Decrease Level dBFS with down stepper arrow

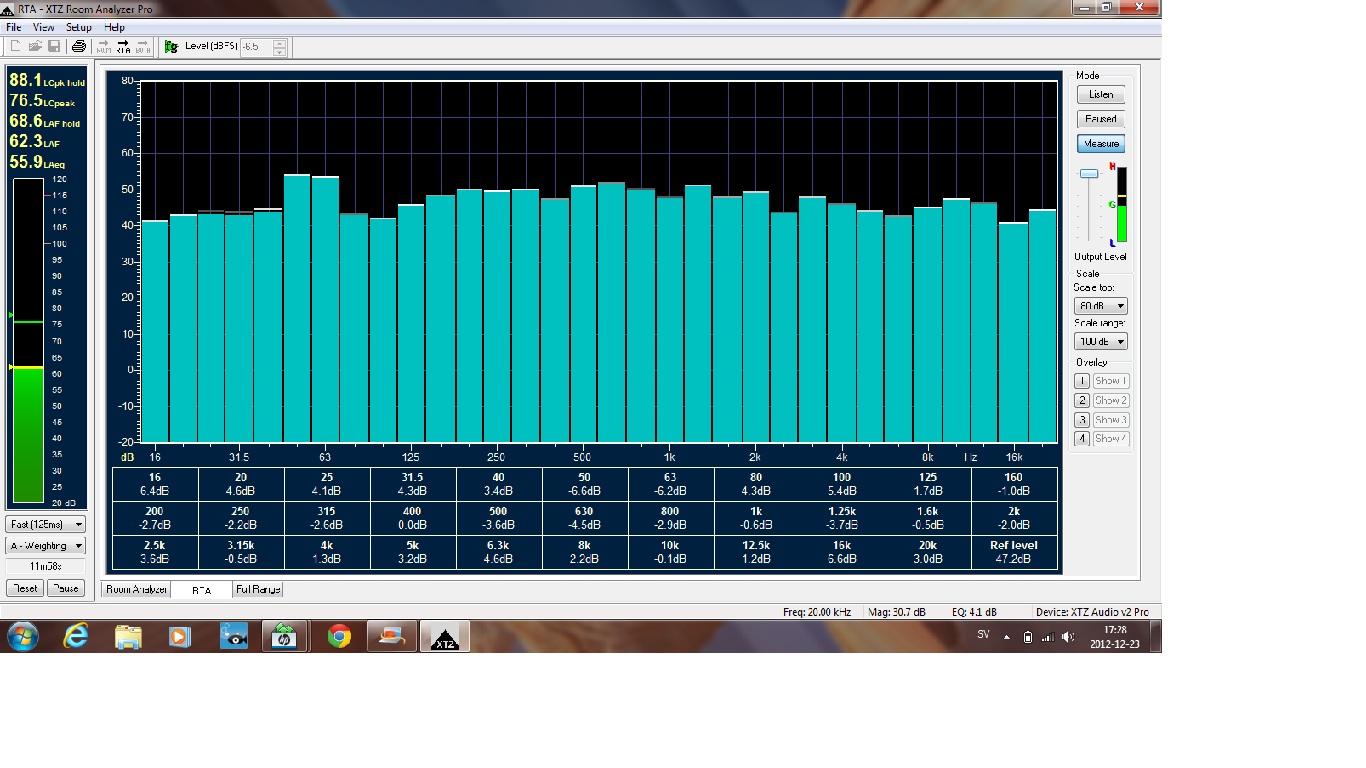tap(279, 51)
